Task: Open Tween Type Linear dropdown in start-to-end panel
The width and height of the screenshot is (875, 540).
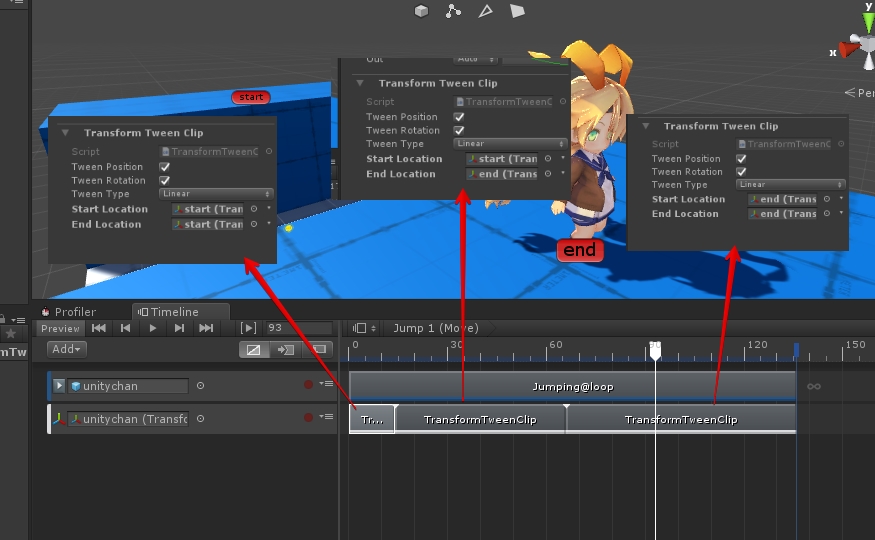Action: 510,143
